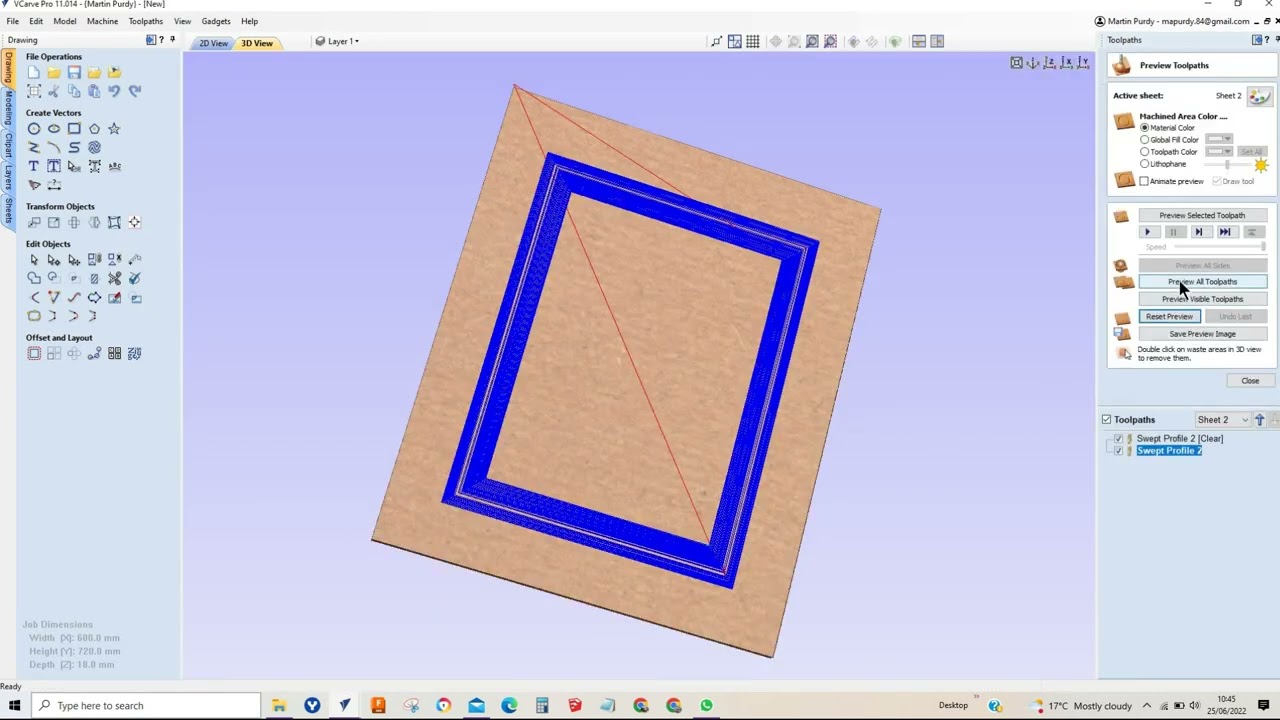The width and height of the screenshot is (1280, 720).
Task: Open the Edit menu
Action: [x=36, y=21]
